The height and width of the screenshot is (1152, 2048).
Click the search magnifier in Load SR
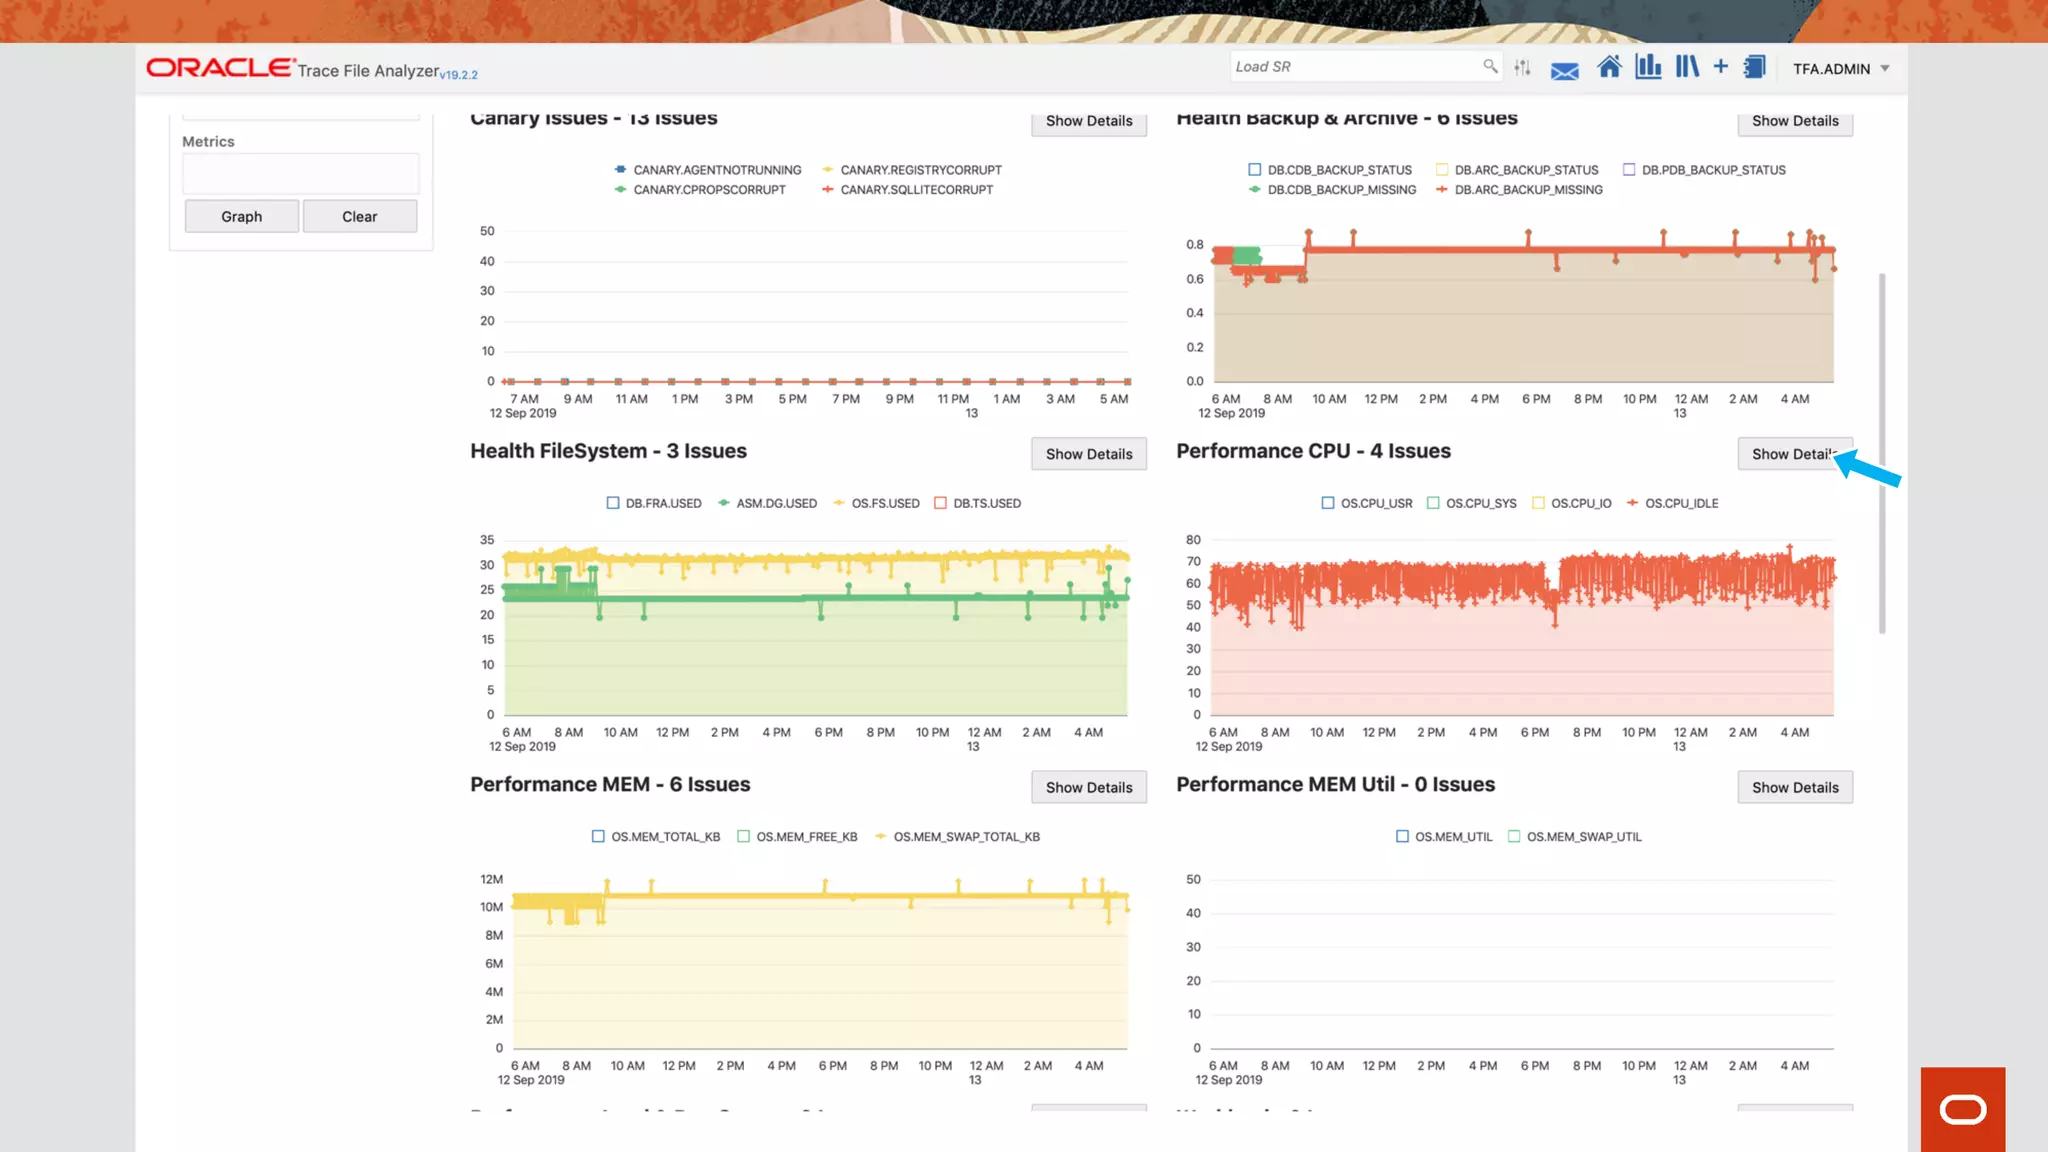(x=1490, y=66)
